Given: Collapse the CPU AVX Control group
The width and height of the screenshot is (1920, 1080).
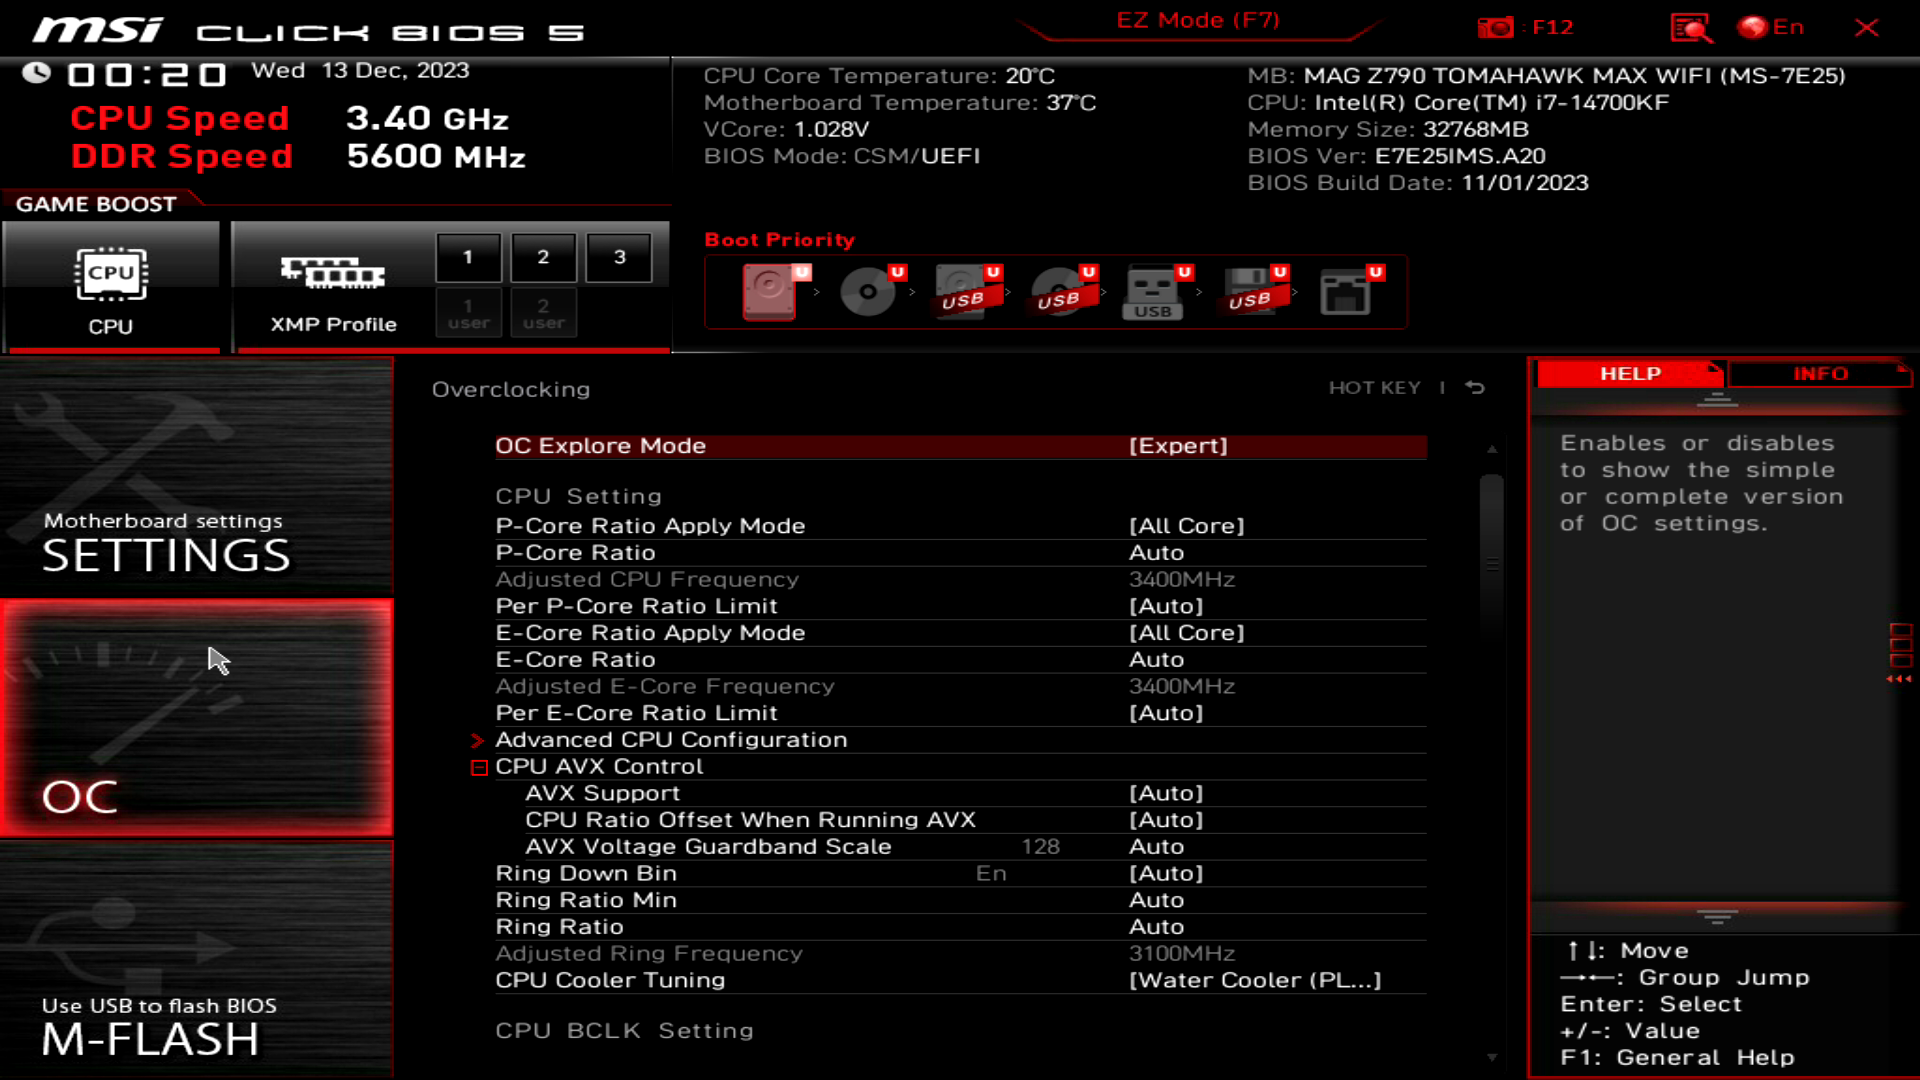Looking at the screenshot, I should [479, 768].
